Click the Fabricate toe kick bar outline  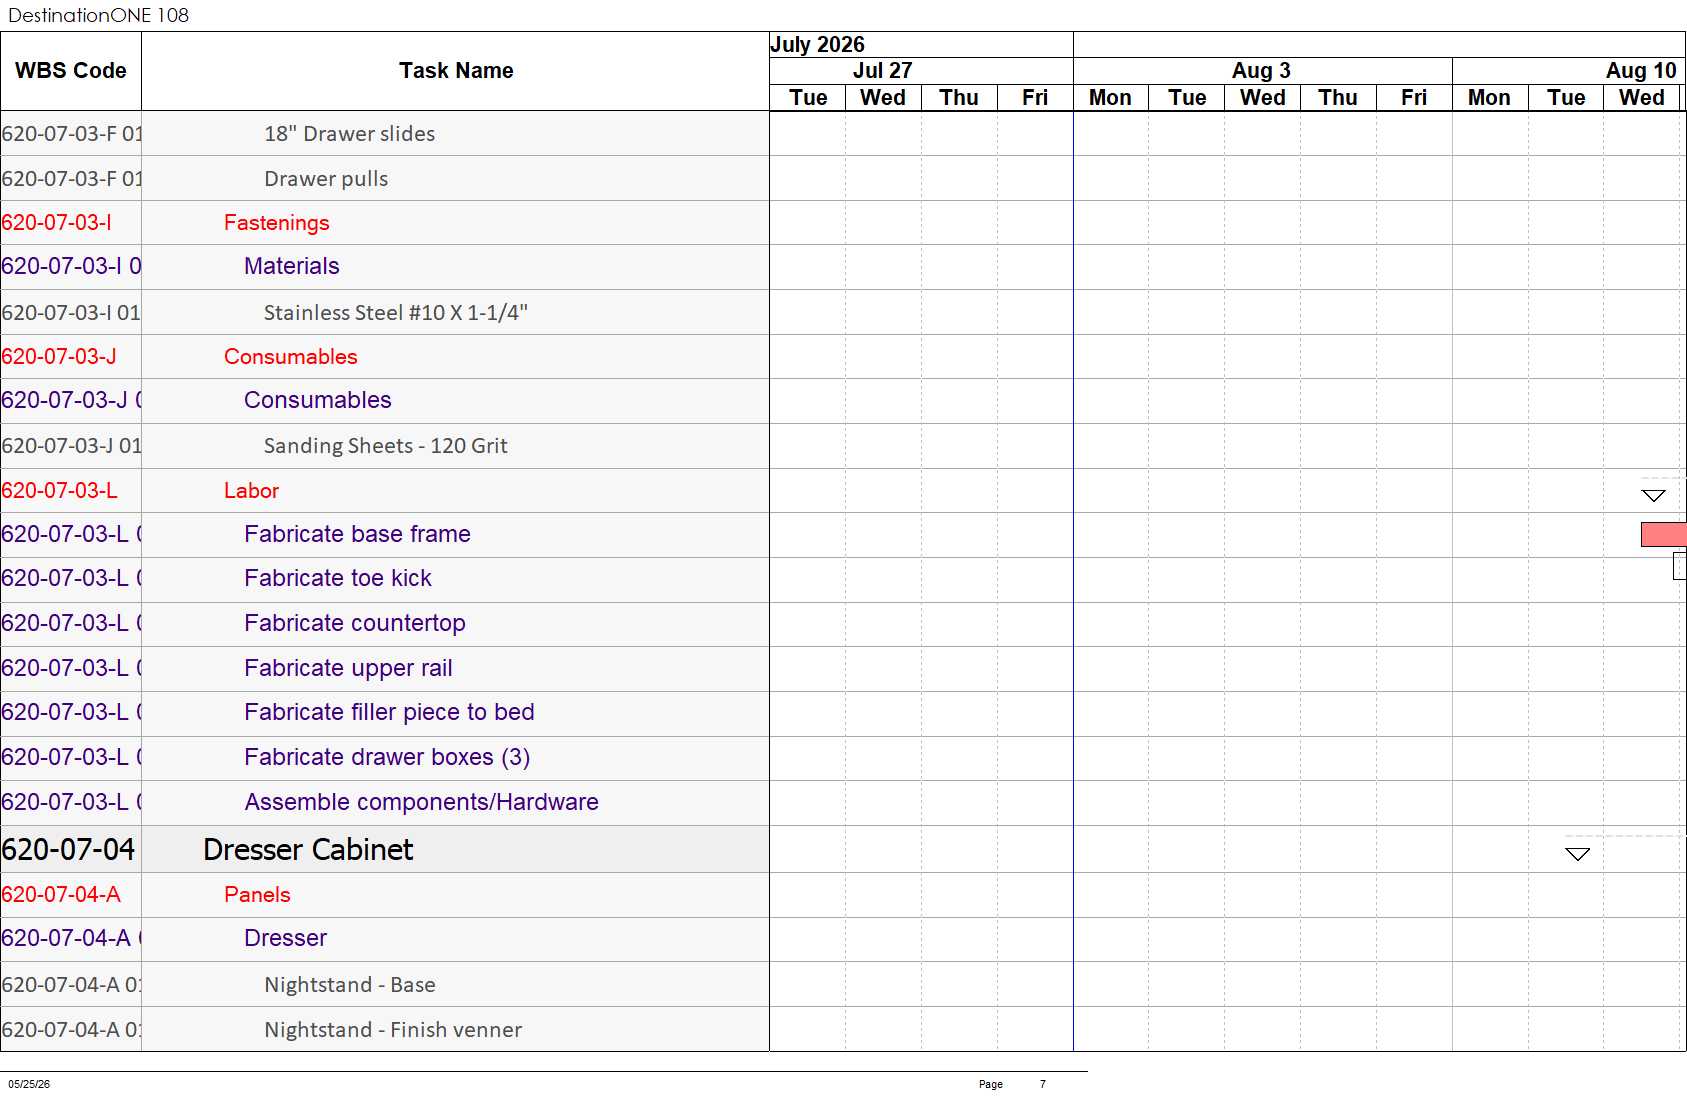click(x=1680, y=567)
